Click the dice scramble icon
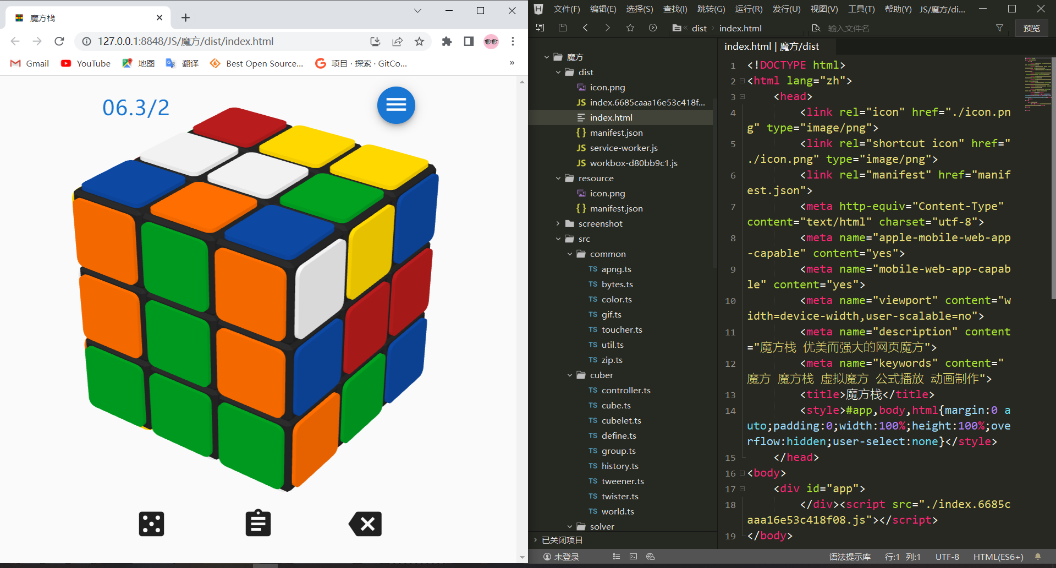This screenshot has height=568, width=1056. [x=151, y=523]
